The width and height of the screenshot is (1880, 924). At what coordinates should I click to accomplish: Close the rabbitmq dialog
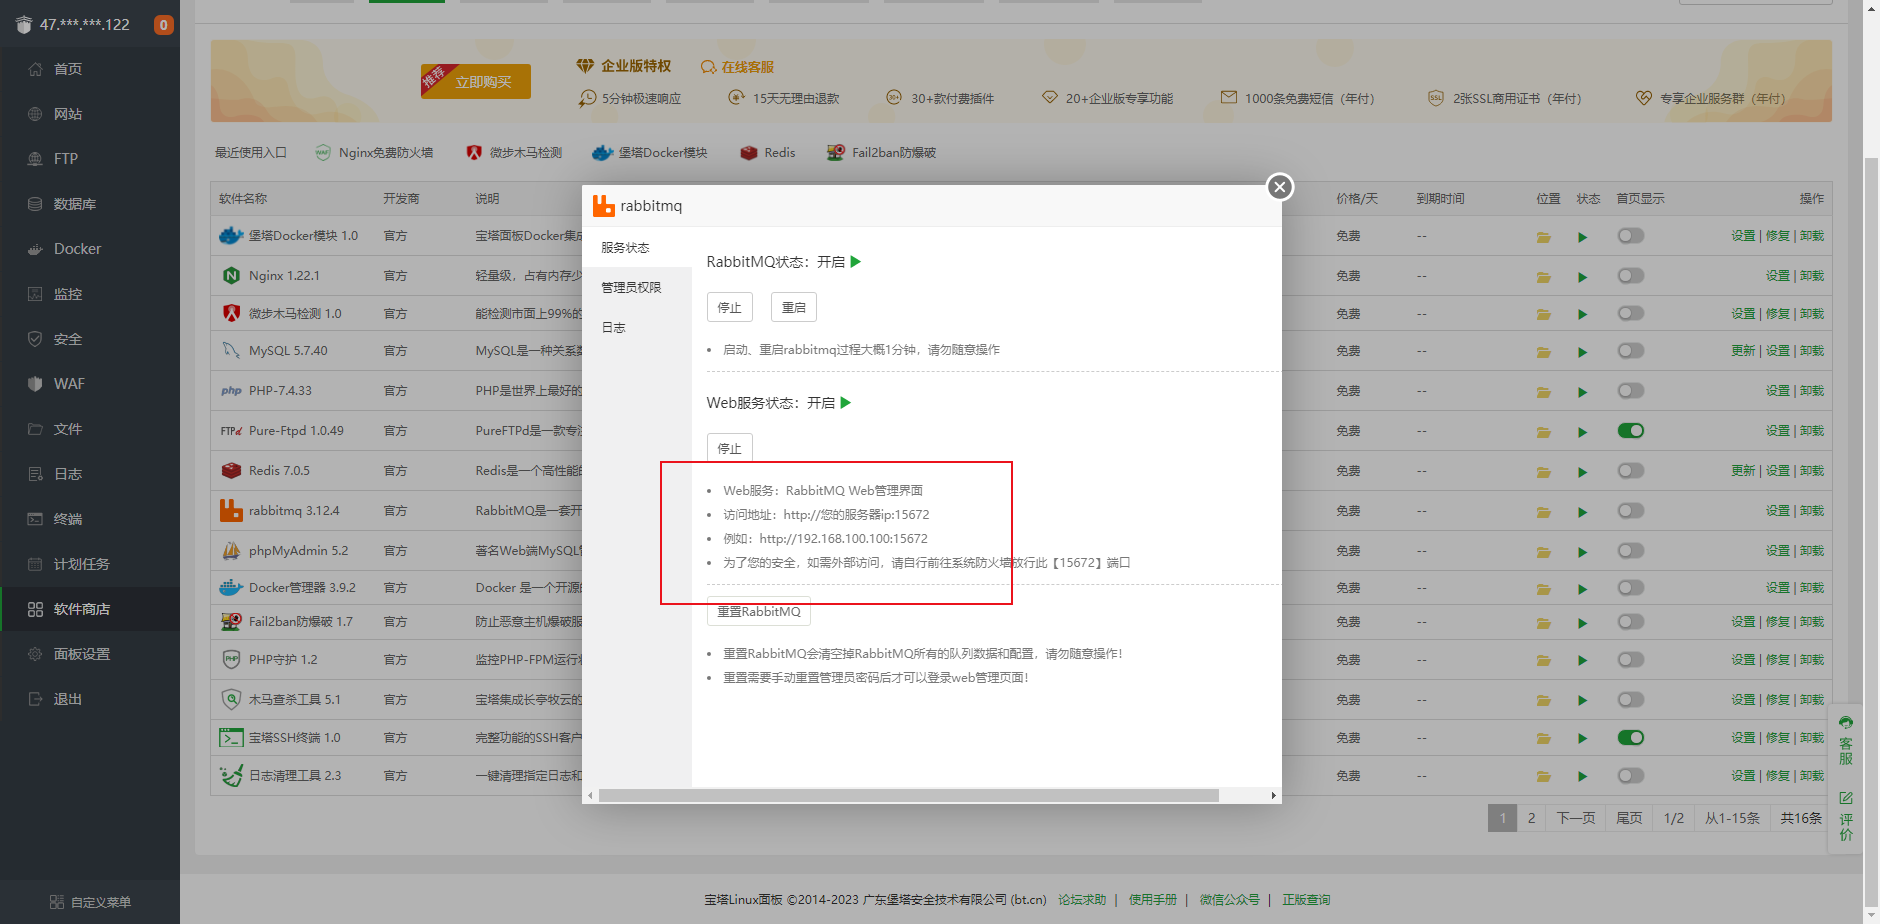[1279, 187]
